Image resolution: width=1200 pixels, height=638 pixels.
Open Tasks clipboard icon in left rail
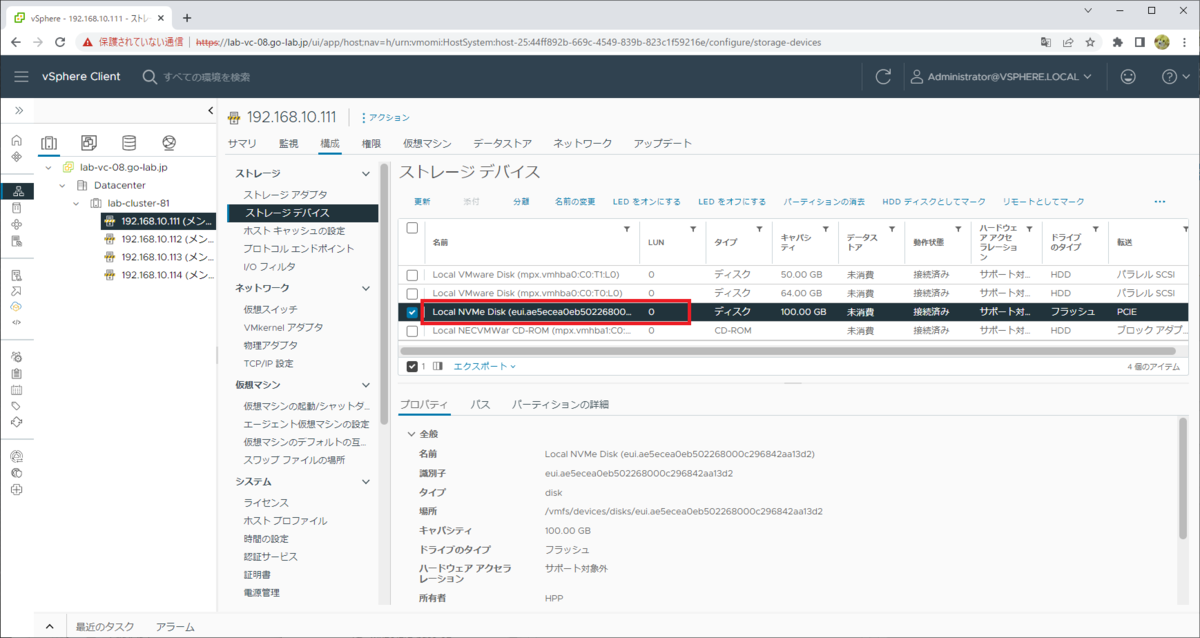(16, 373)
